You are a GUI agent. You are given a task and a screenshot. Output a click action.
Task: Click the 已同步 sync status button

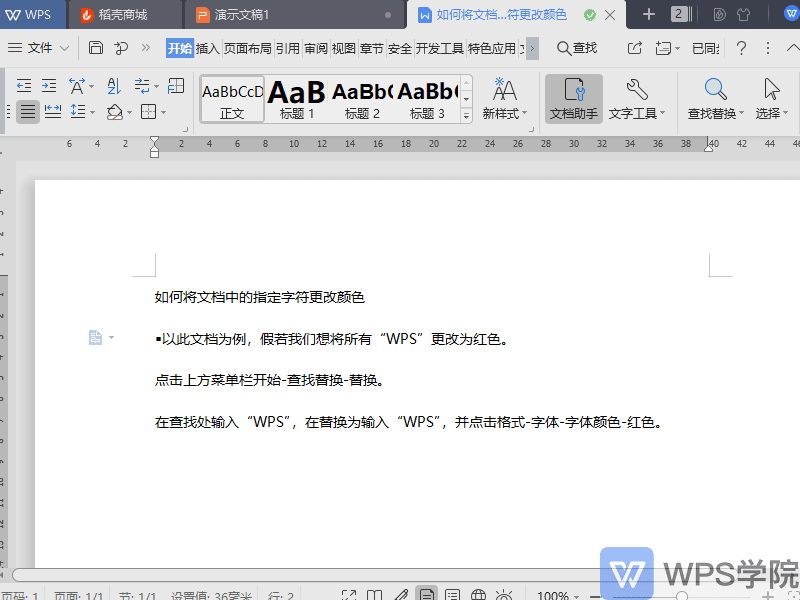pyautogui.click(x=706, y=48)
